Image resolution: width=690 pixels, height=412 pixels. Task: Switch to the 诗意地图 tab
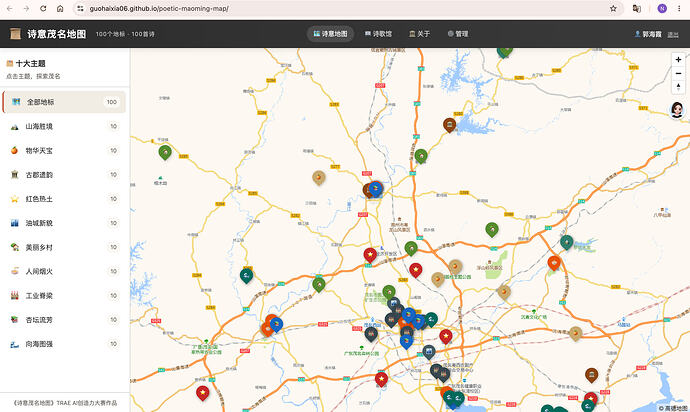(330, 34)
